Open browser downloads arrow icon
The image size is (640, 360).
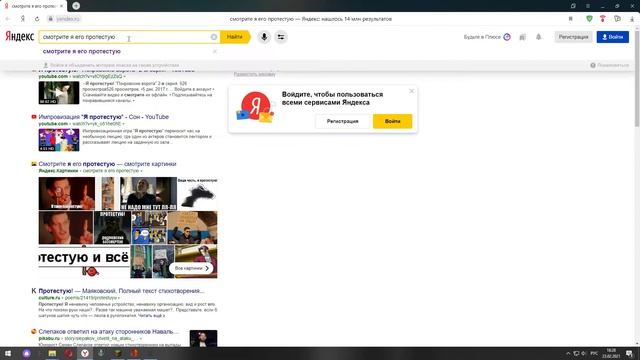pyautogui.click(x=632, y=19)
